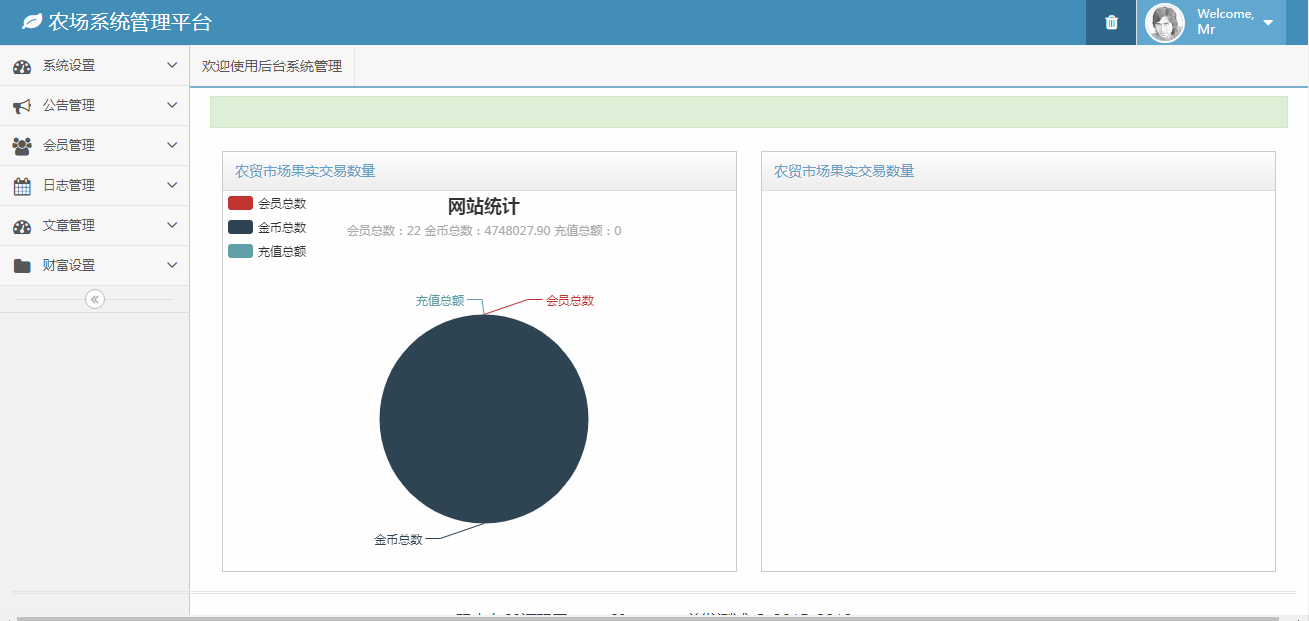Open the Welcome Mr user dropdown
The image size is (1309, 621).
(1267, 23)
